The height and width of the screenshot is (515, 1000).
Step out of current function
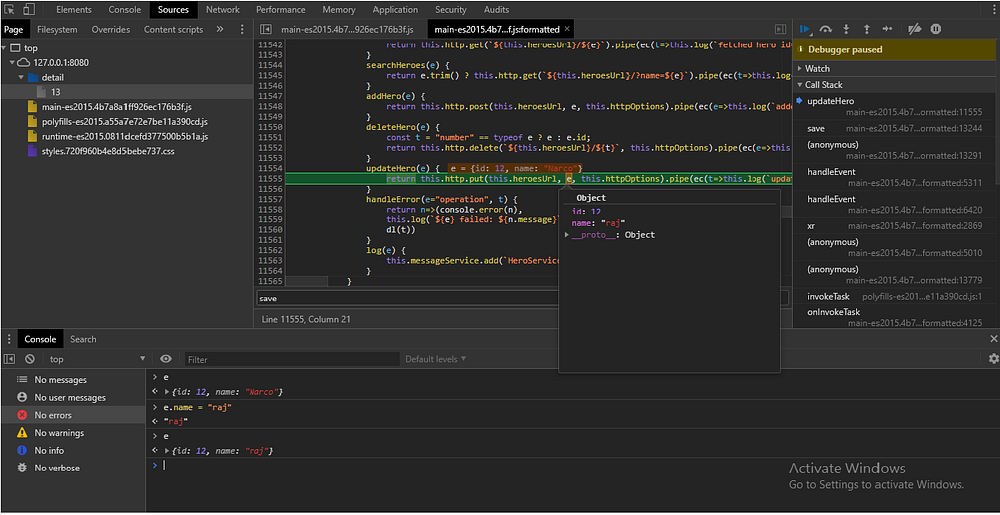(x=866, y=30)
